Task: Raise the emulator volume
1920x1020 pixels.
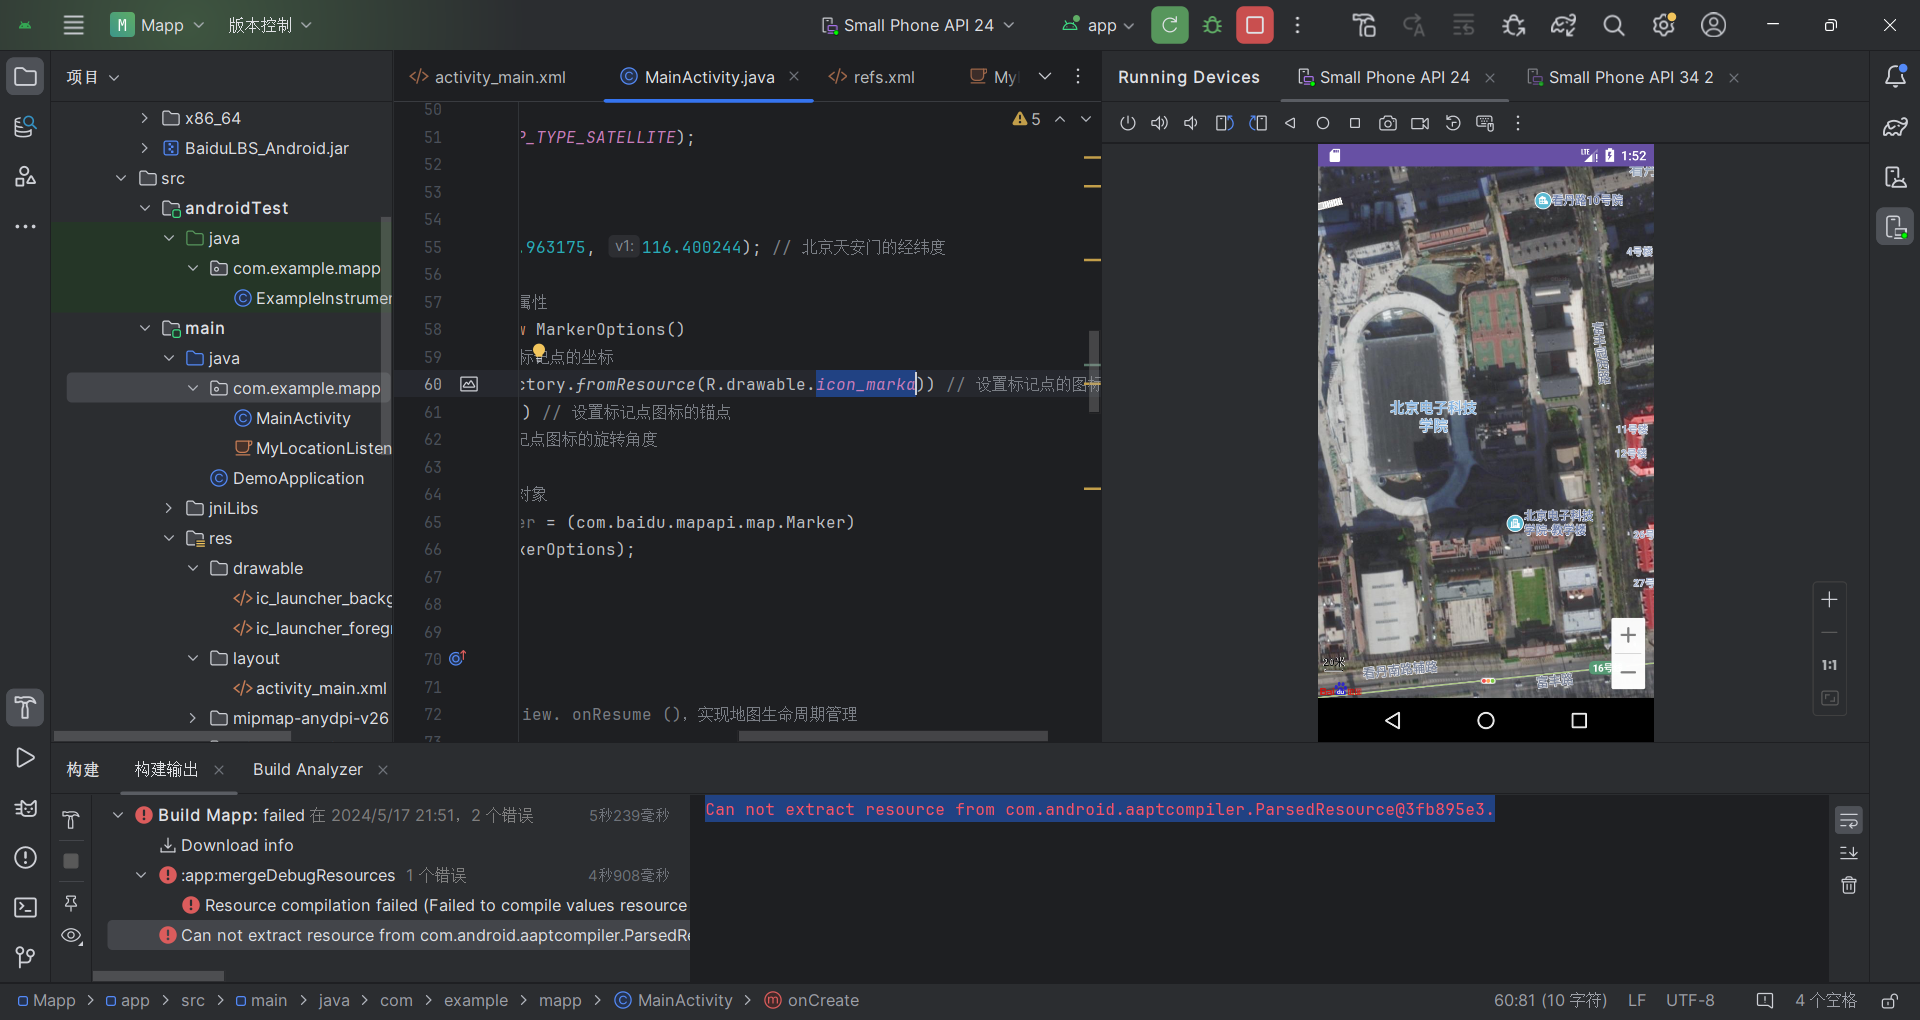Action: [1159, 123]
